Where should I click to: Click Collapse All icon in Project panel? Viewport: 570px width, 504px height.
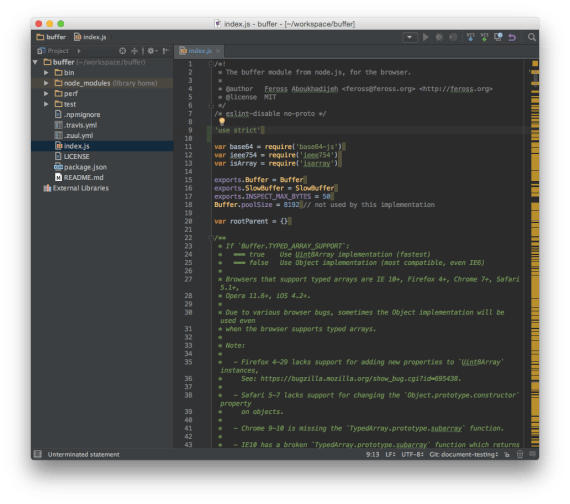(x=134, y=51)
